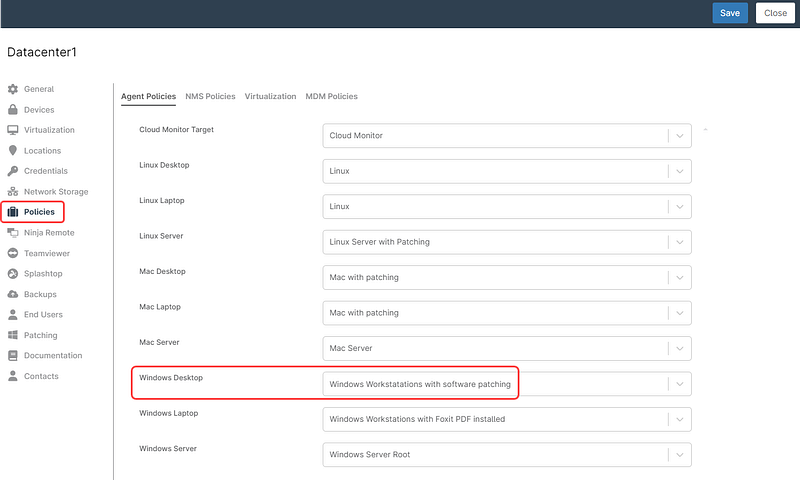This screenshot has width=800, height=480.
Task: Click the Patching icon in sidebar
Action: 13,336
